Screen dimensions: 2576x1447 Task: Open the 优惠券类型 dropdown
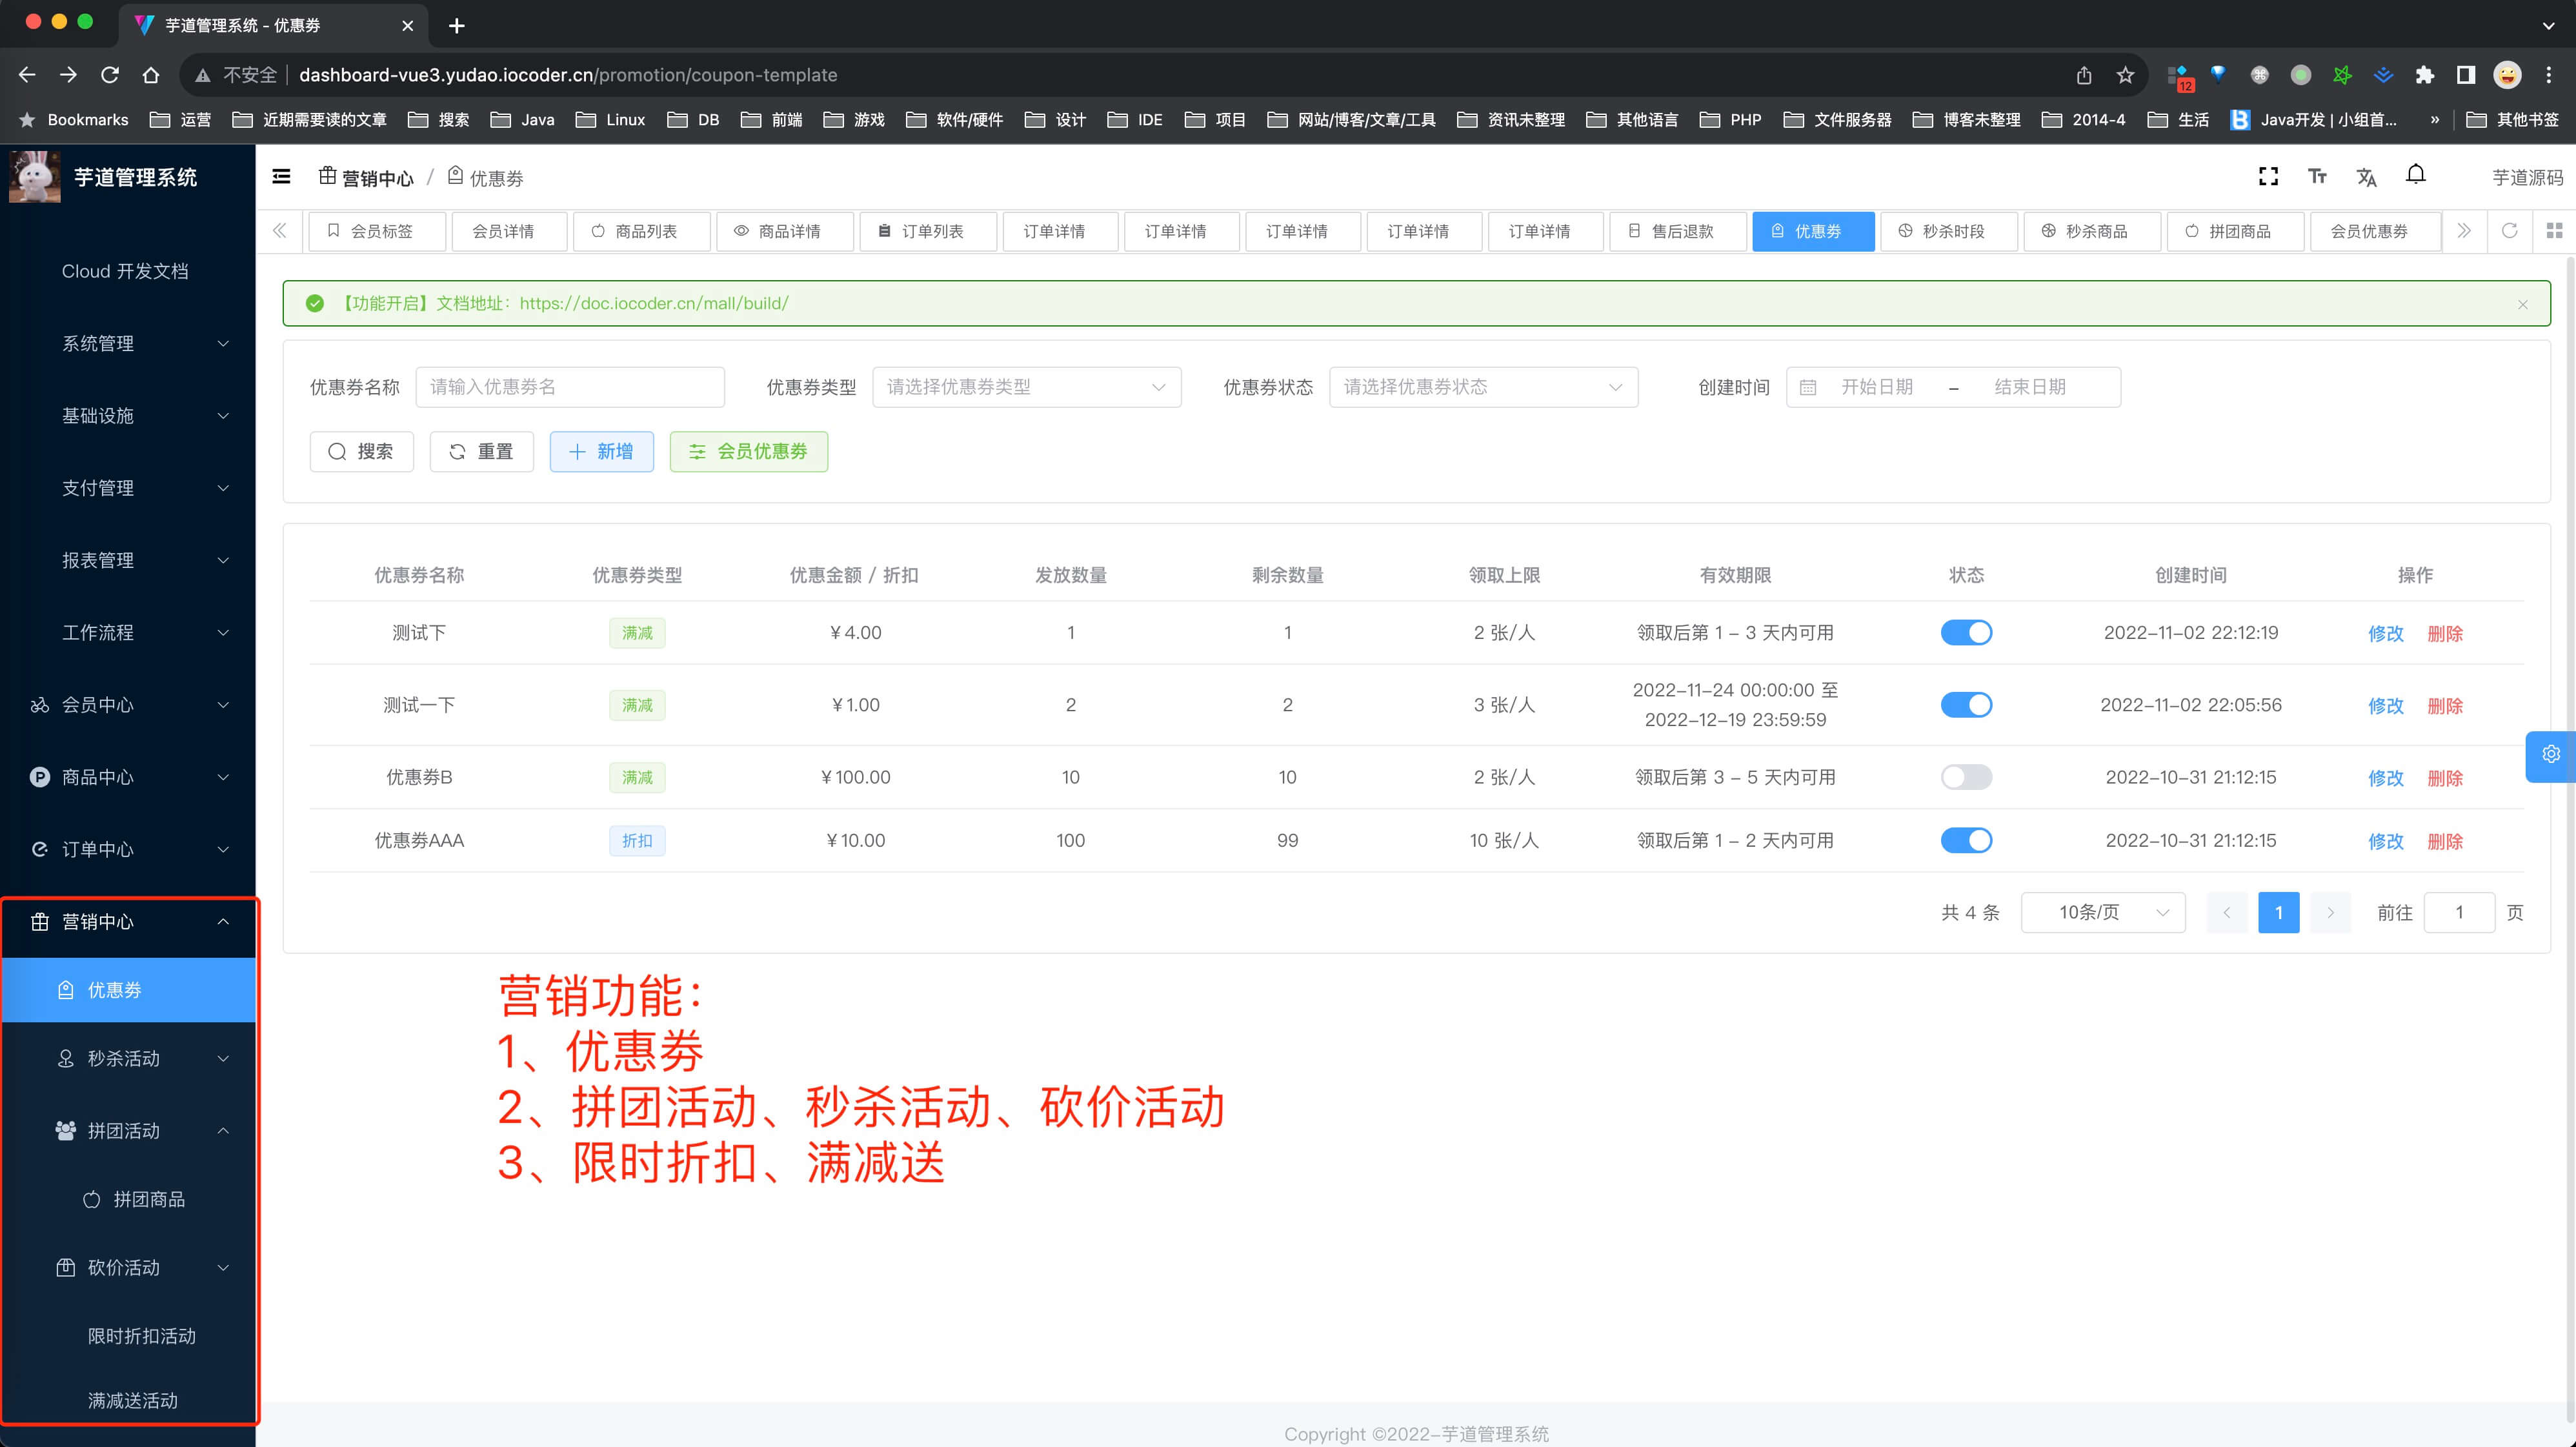click(x=1026, y=387)
